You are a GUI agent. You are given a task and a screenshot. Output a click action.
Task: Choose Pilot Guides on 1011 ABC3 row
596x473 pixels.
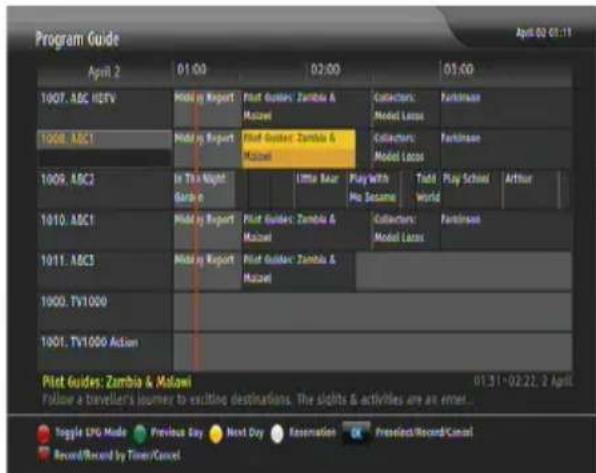(299, 271)
